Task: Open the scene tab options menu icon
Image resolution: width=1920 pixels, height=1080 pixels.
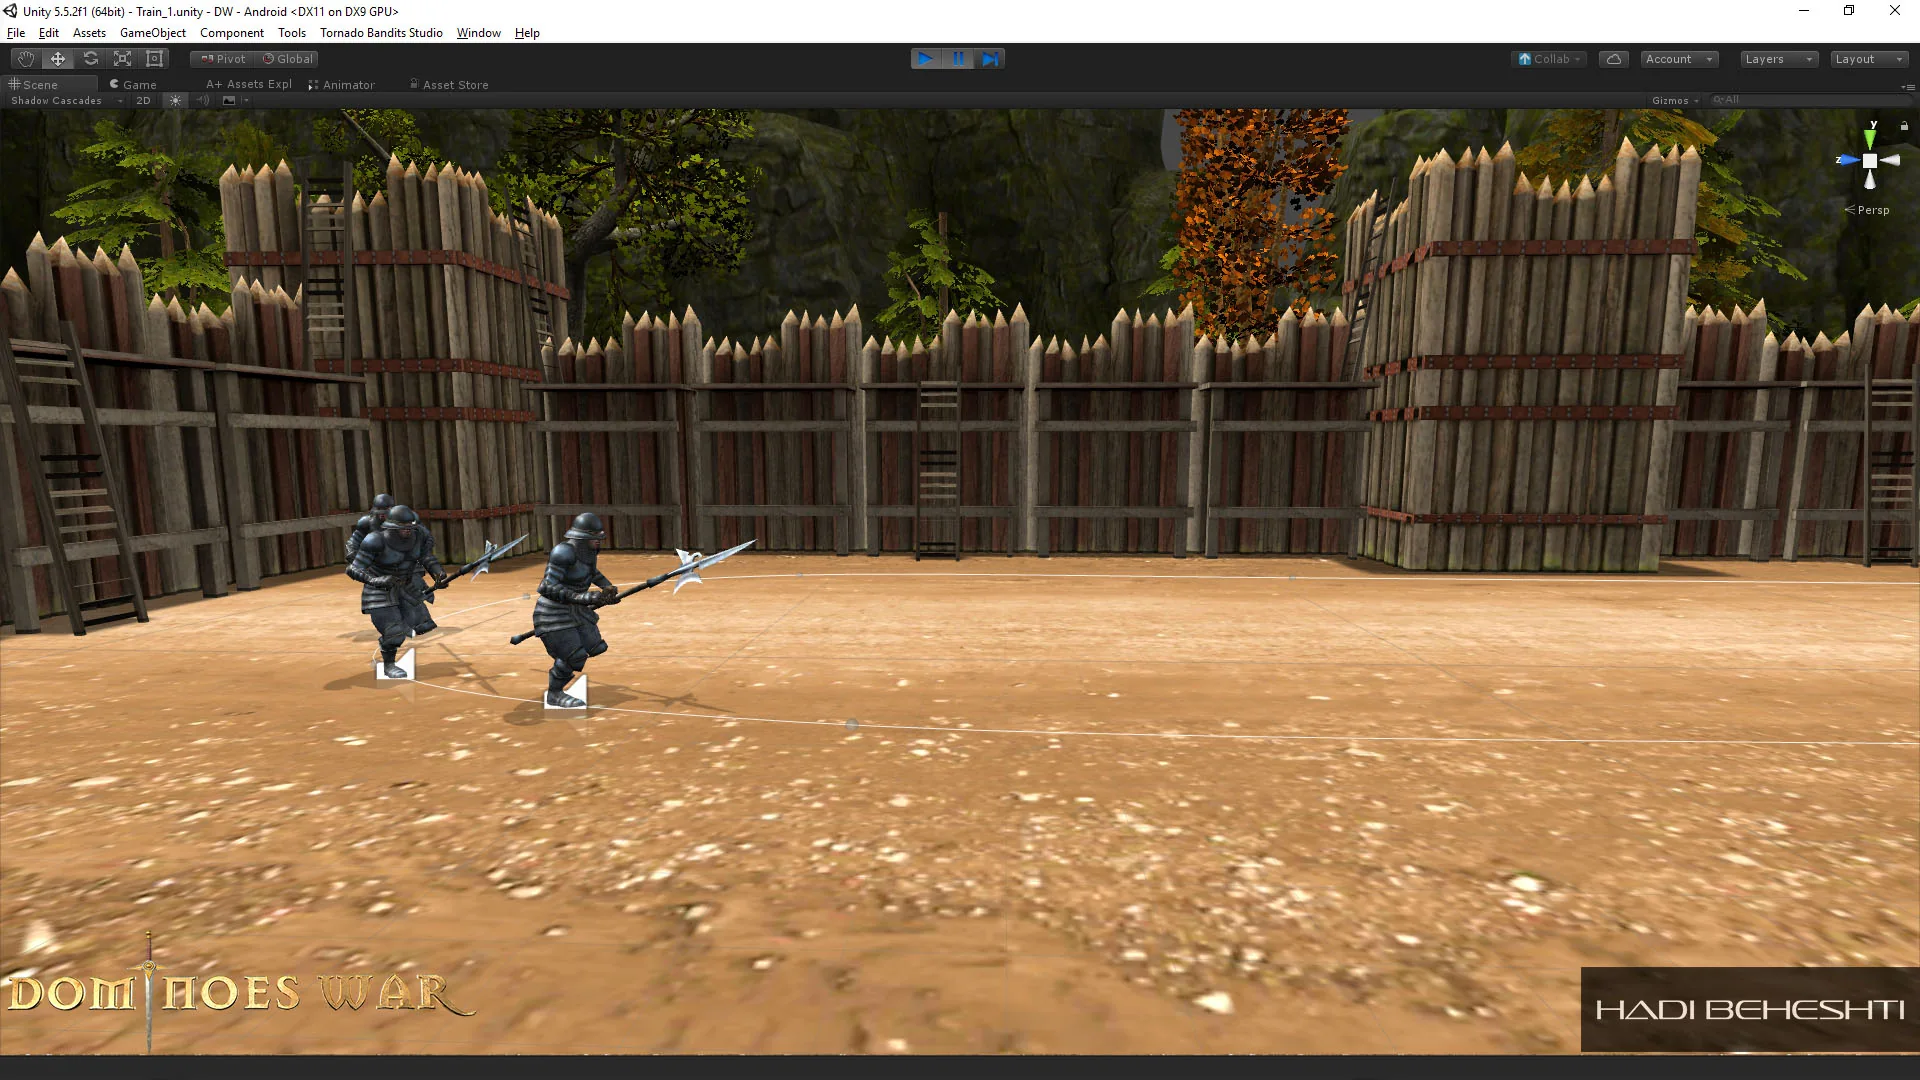Action: 1908,87
